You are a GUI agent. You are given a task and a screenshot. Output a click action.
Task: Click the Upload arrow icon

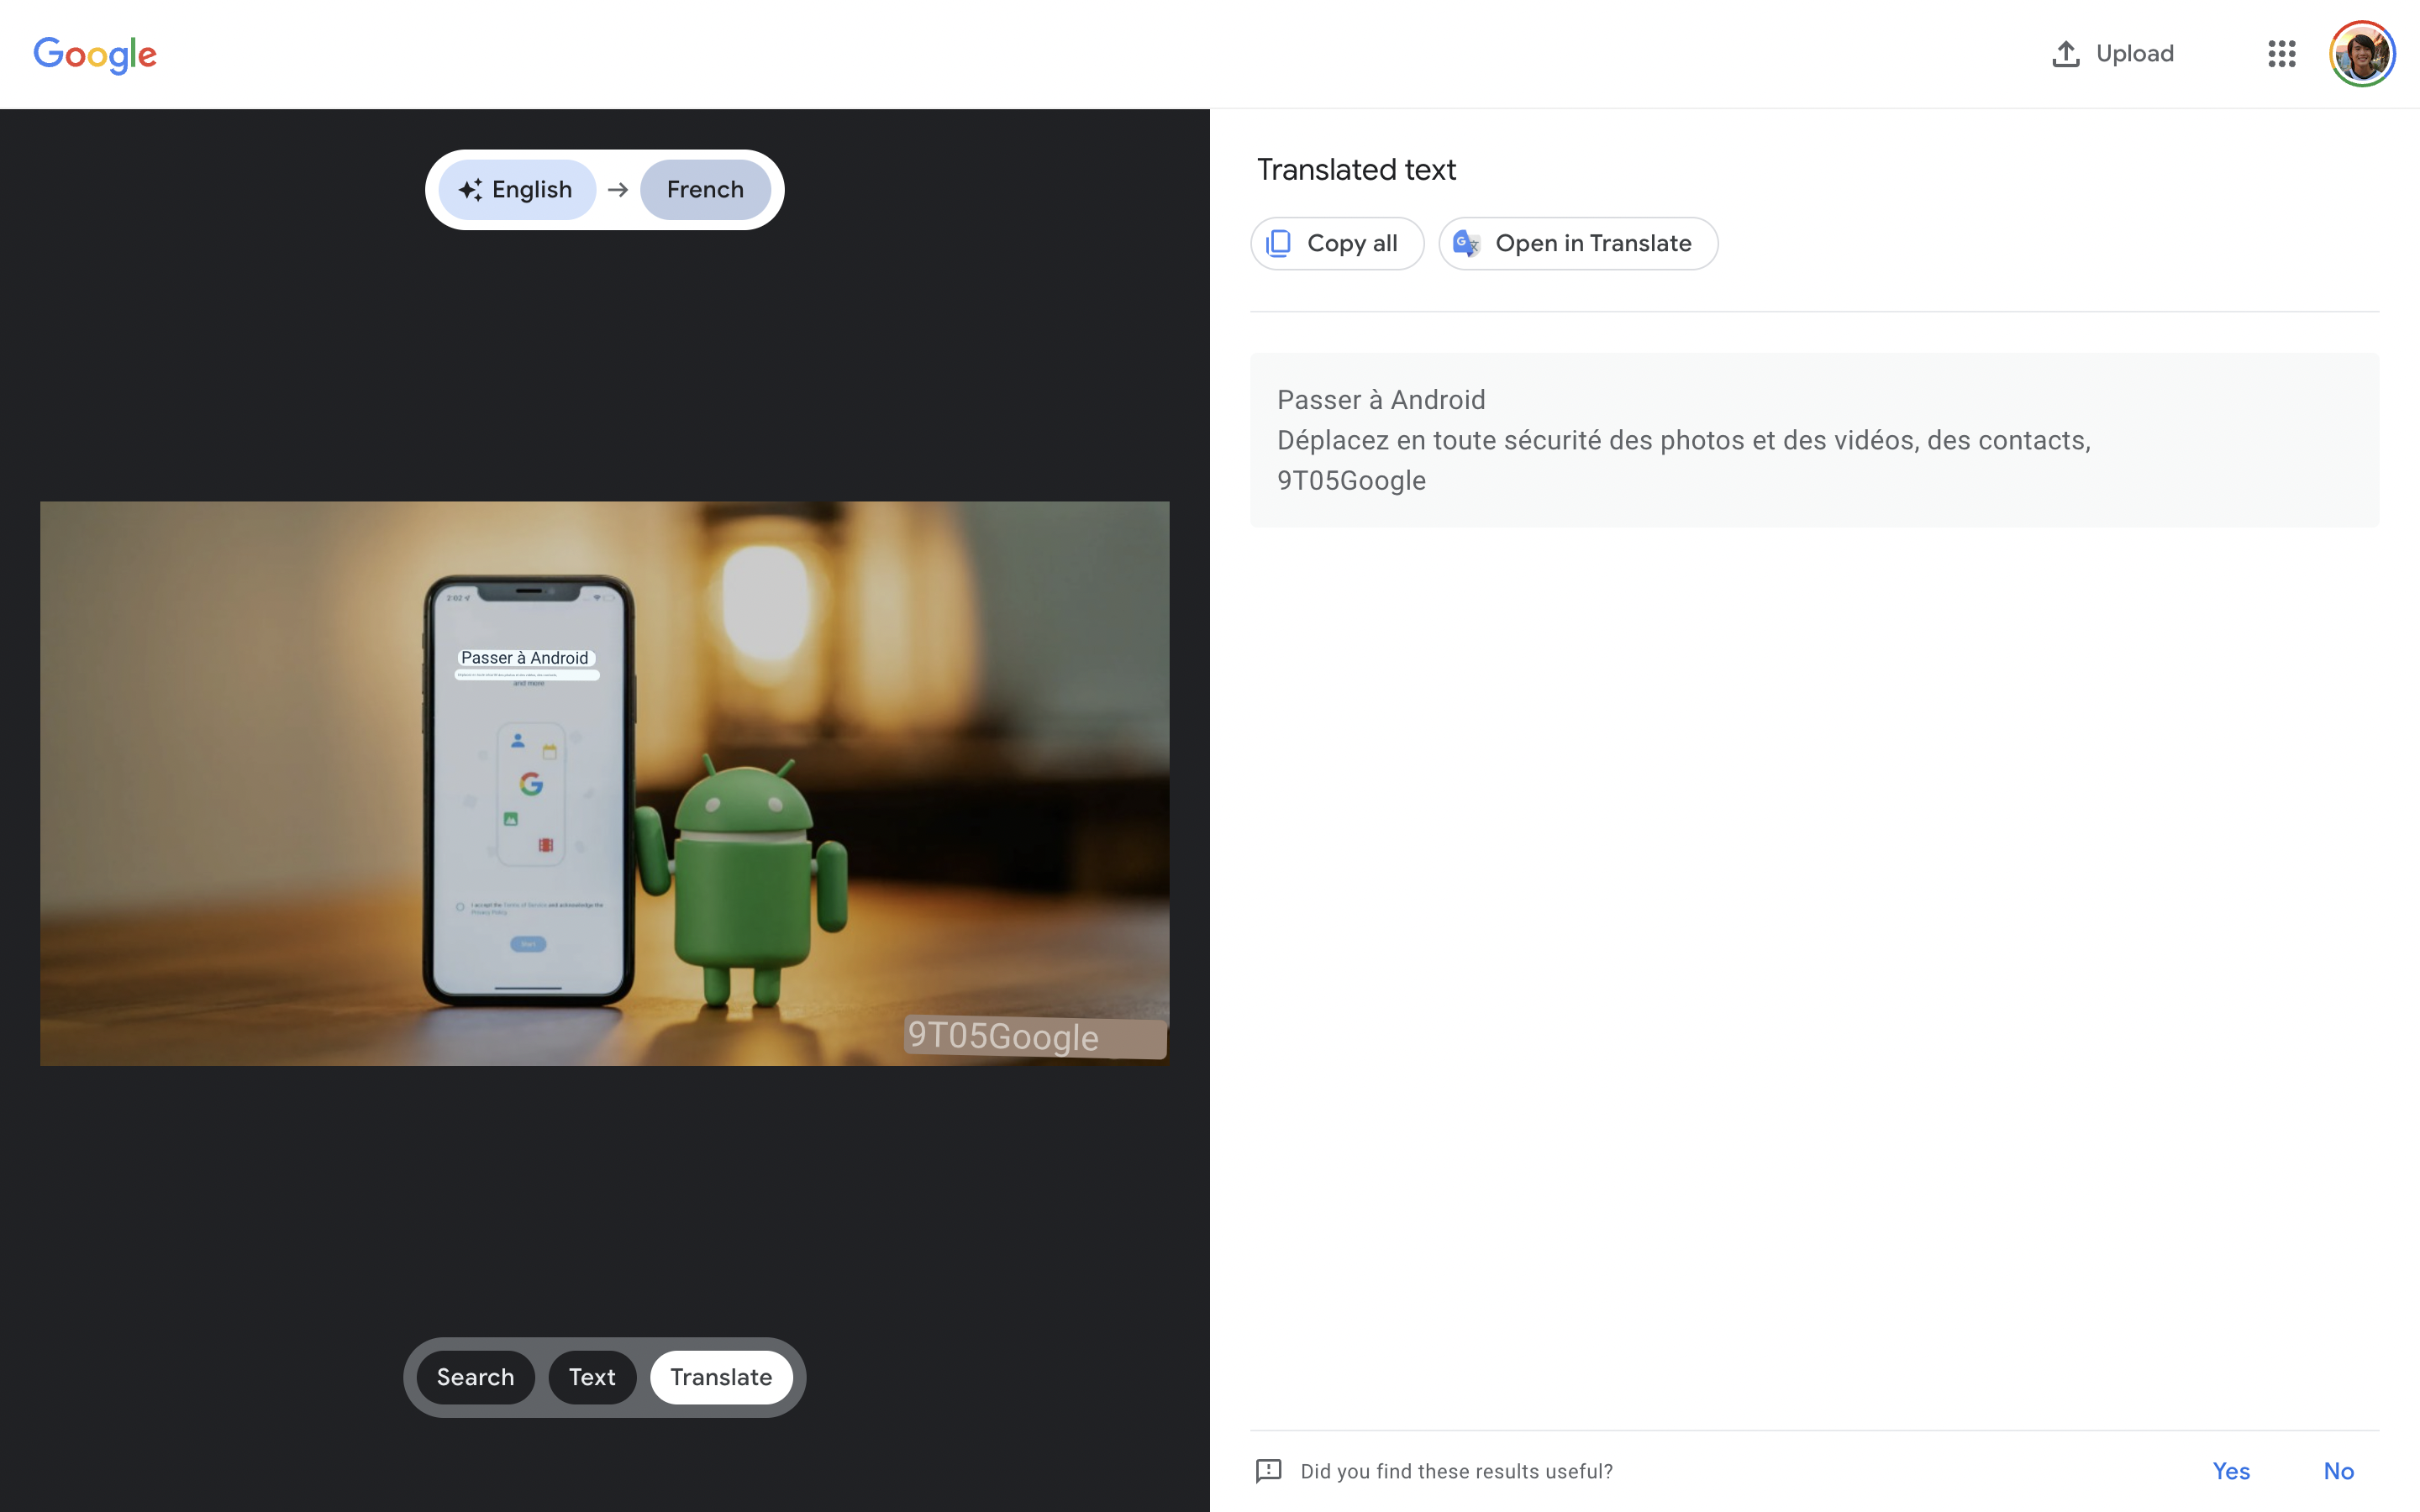[2065, 54]
